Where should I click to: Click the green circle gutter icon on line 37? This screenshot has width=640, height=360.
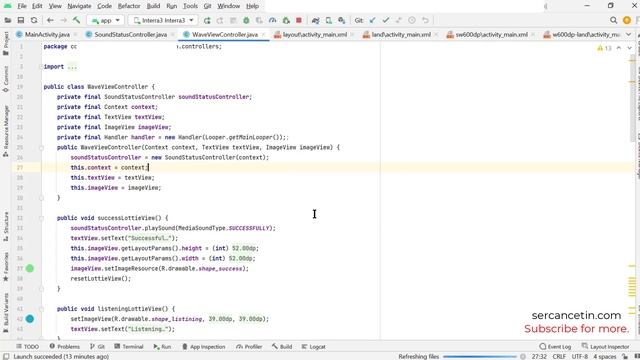point(30,269)
